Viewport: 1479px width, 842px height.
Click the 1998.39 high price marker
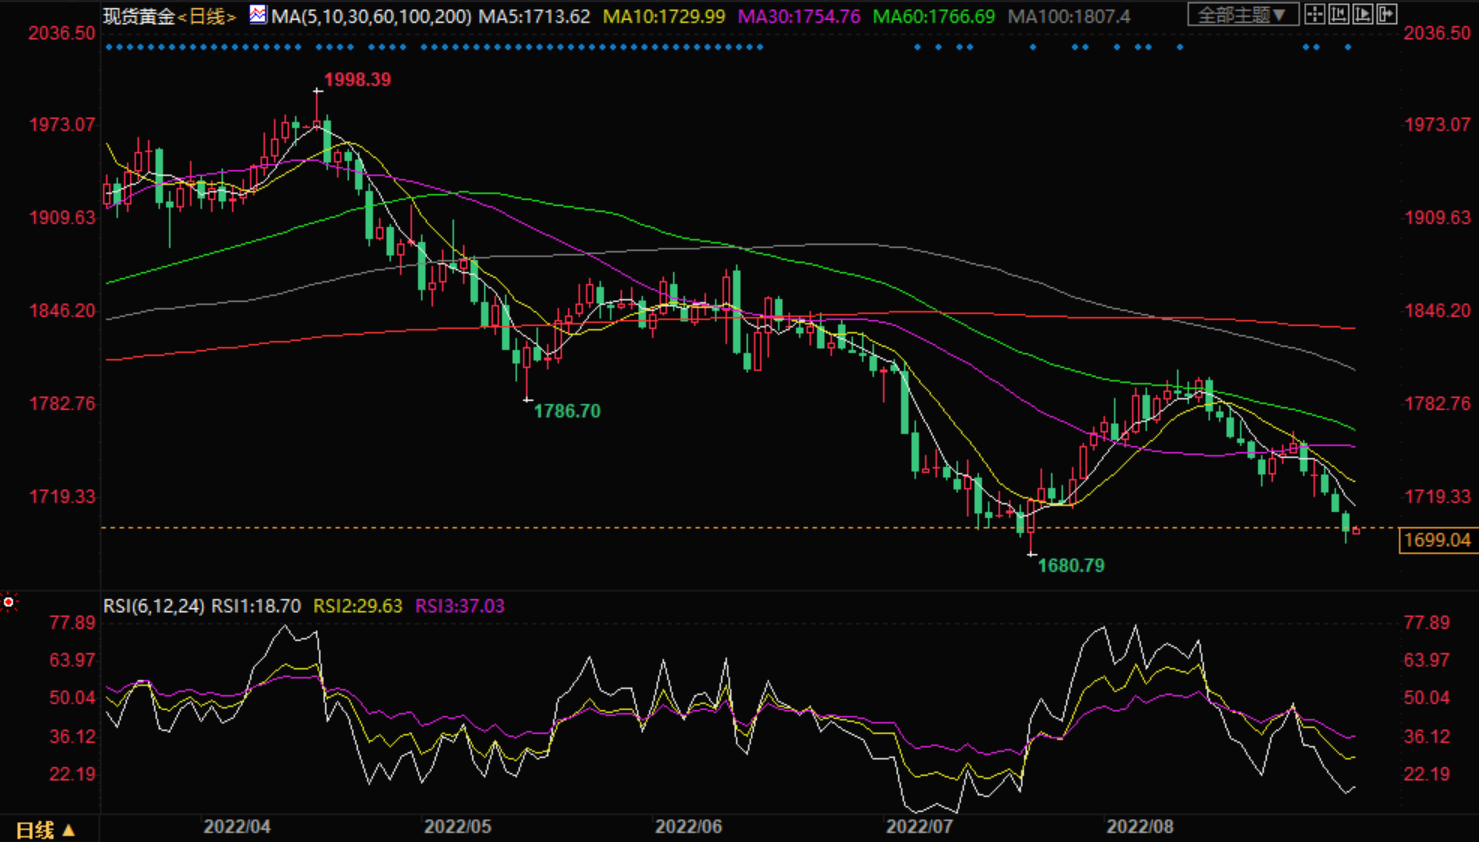tap(357, 80)
